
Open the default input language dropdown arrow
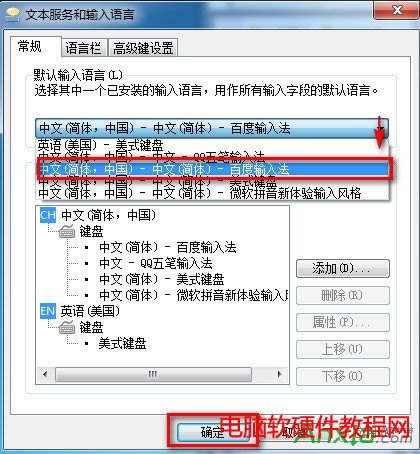pos(380,128)
